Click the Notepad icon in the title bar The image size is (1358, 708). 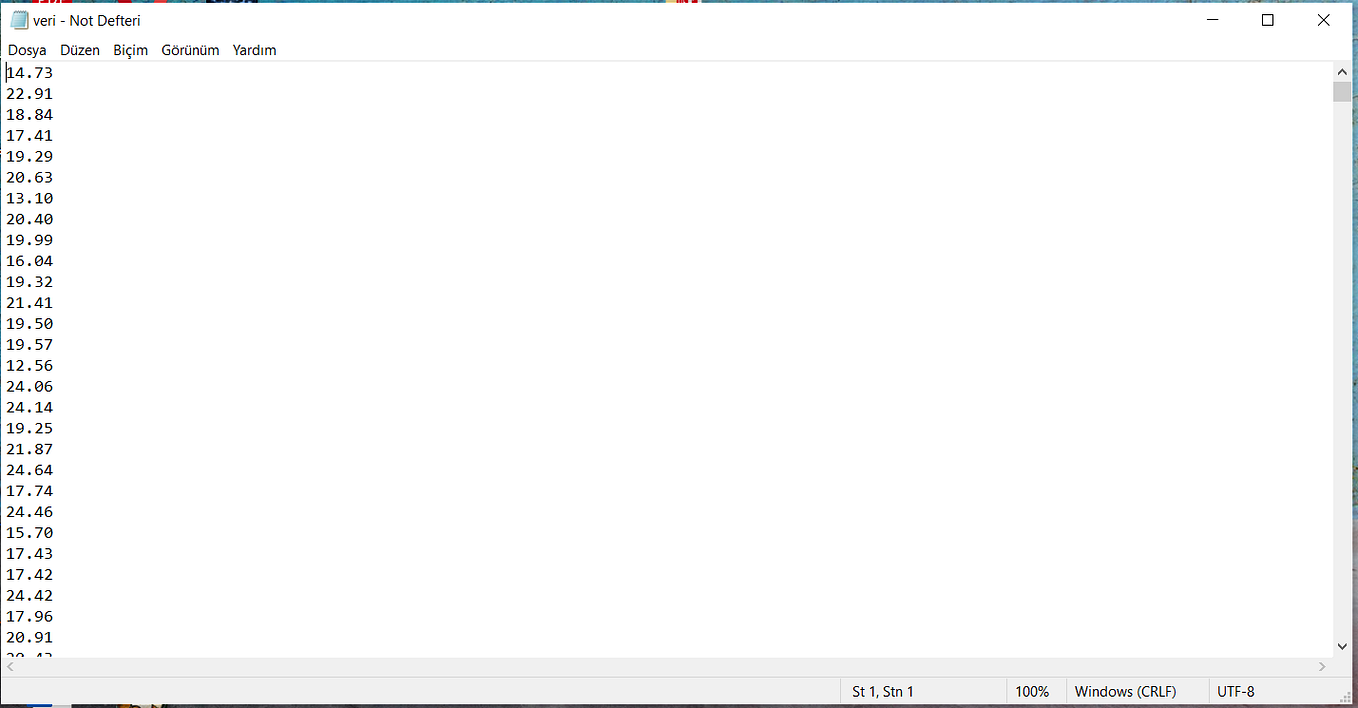[x=18, y=19]
